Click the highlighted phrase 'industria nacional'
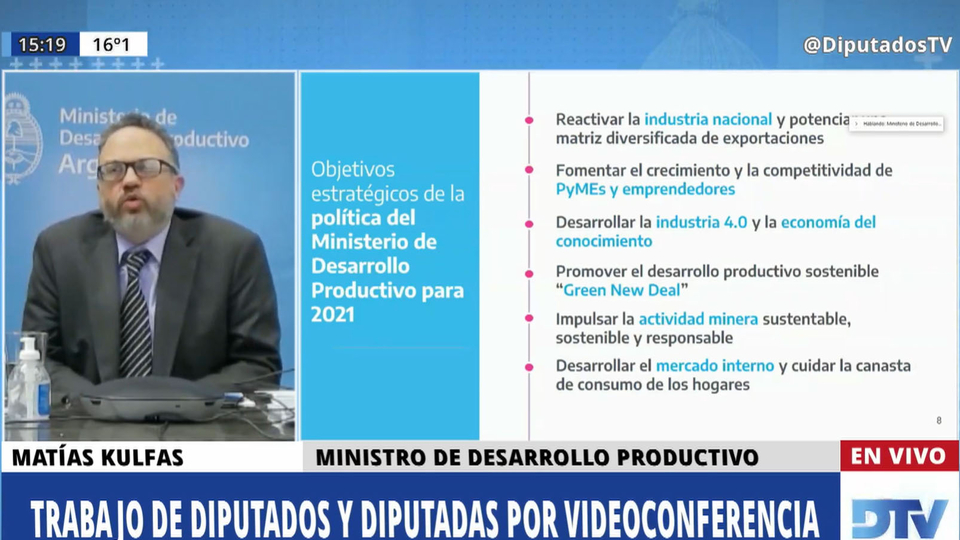 (x=708, y=119)
